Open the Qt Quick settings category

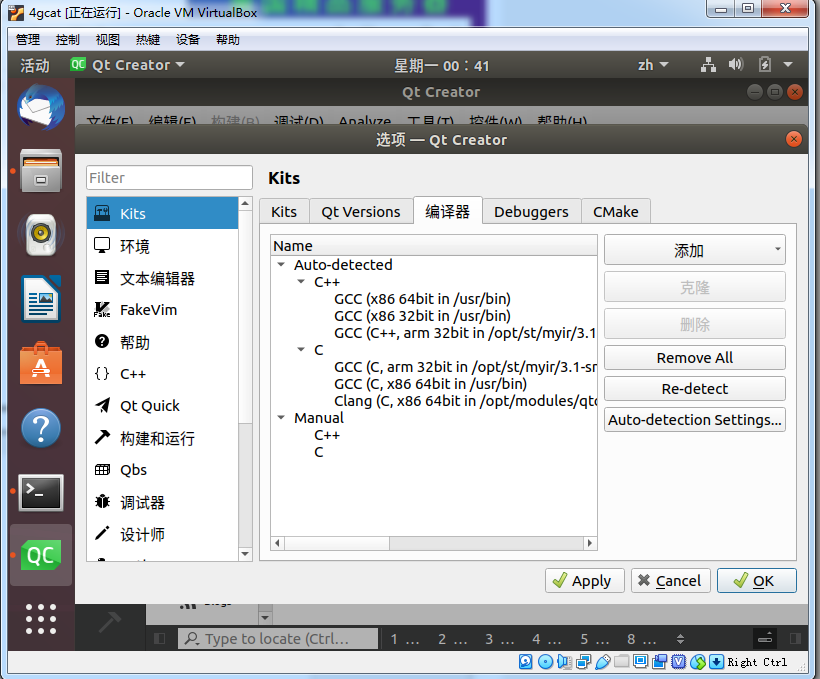tap(162, 406)
